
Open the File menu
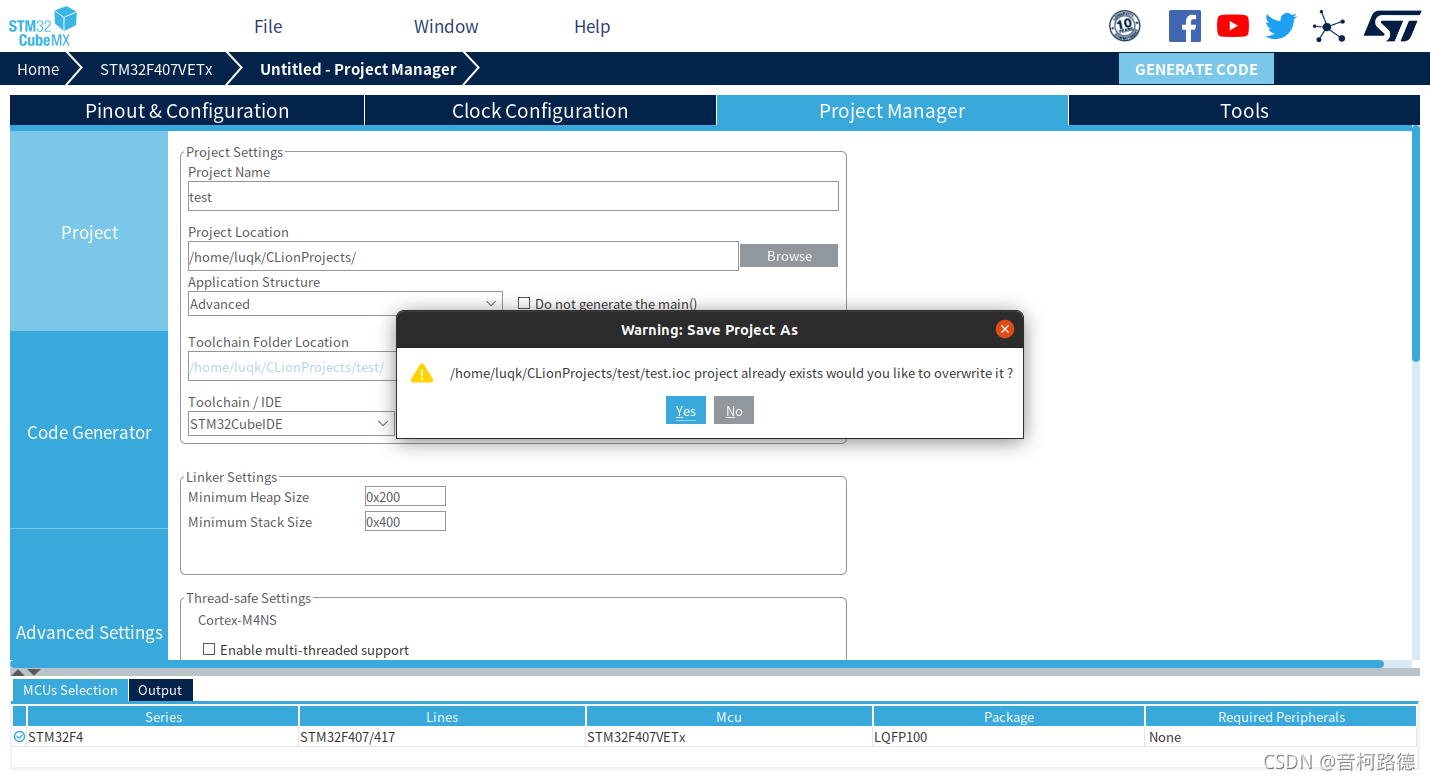point(268,27)
